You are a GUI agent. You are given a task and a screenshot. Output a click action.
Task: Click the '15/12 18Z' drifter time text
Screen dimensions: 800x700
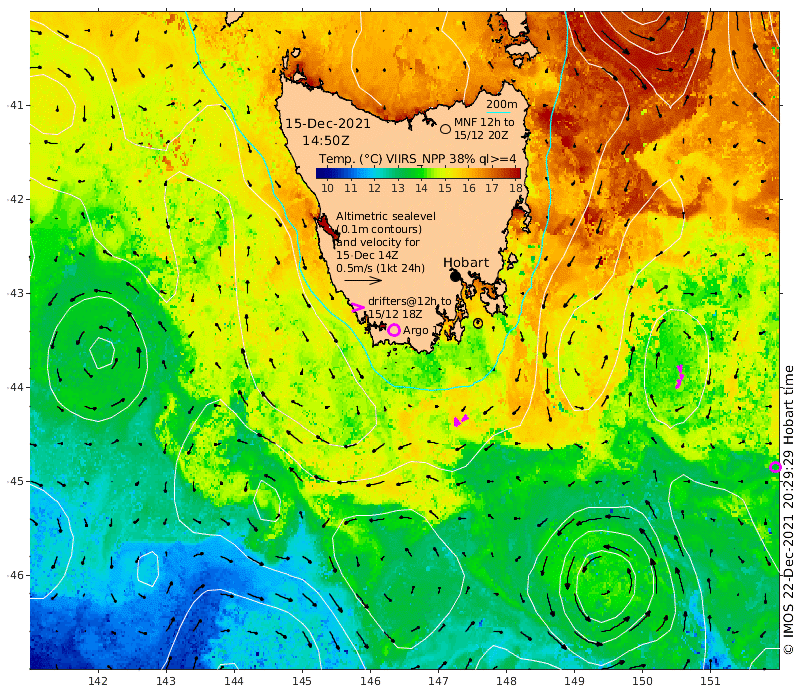pos(395,314)
